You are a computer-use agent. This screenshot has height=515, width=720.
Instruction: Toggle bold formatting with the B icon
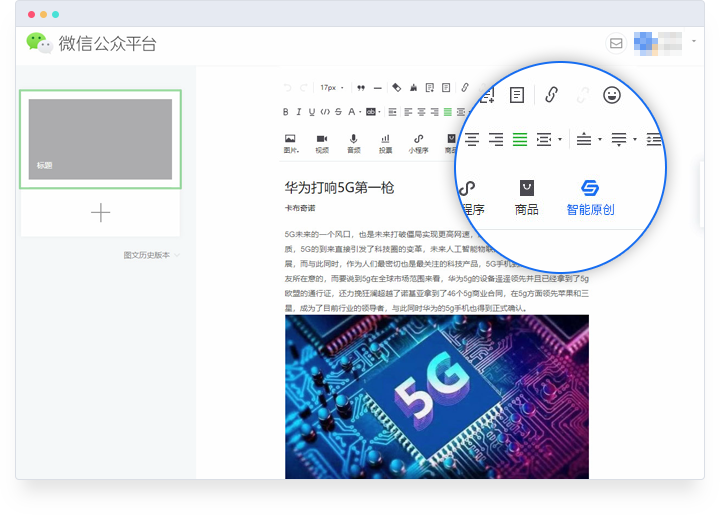pyautogui.click(x=286, y=112)
